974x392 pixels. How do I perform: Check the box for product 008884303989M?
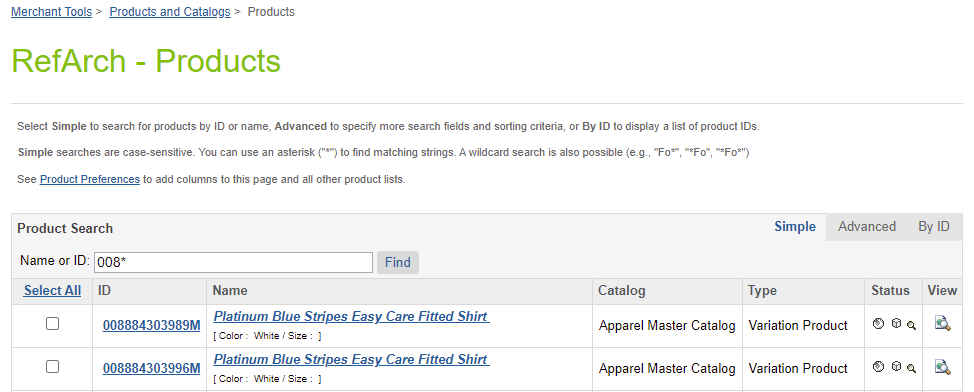coord(53,324)
